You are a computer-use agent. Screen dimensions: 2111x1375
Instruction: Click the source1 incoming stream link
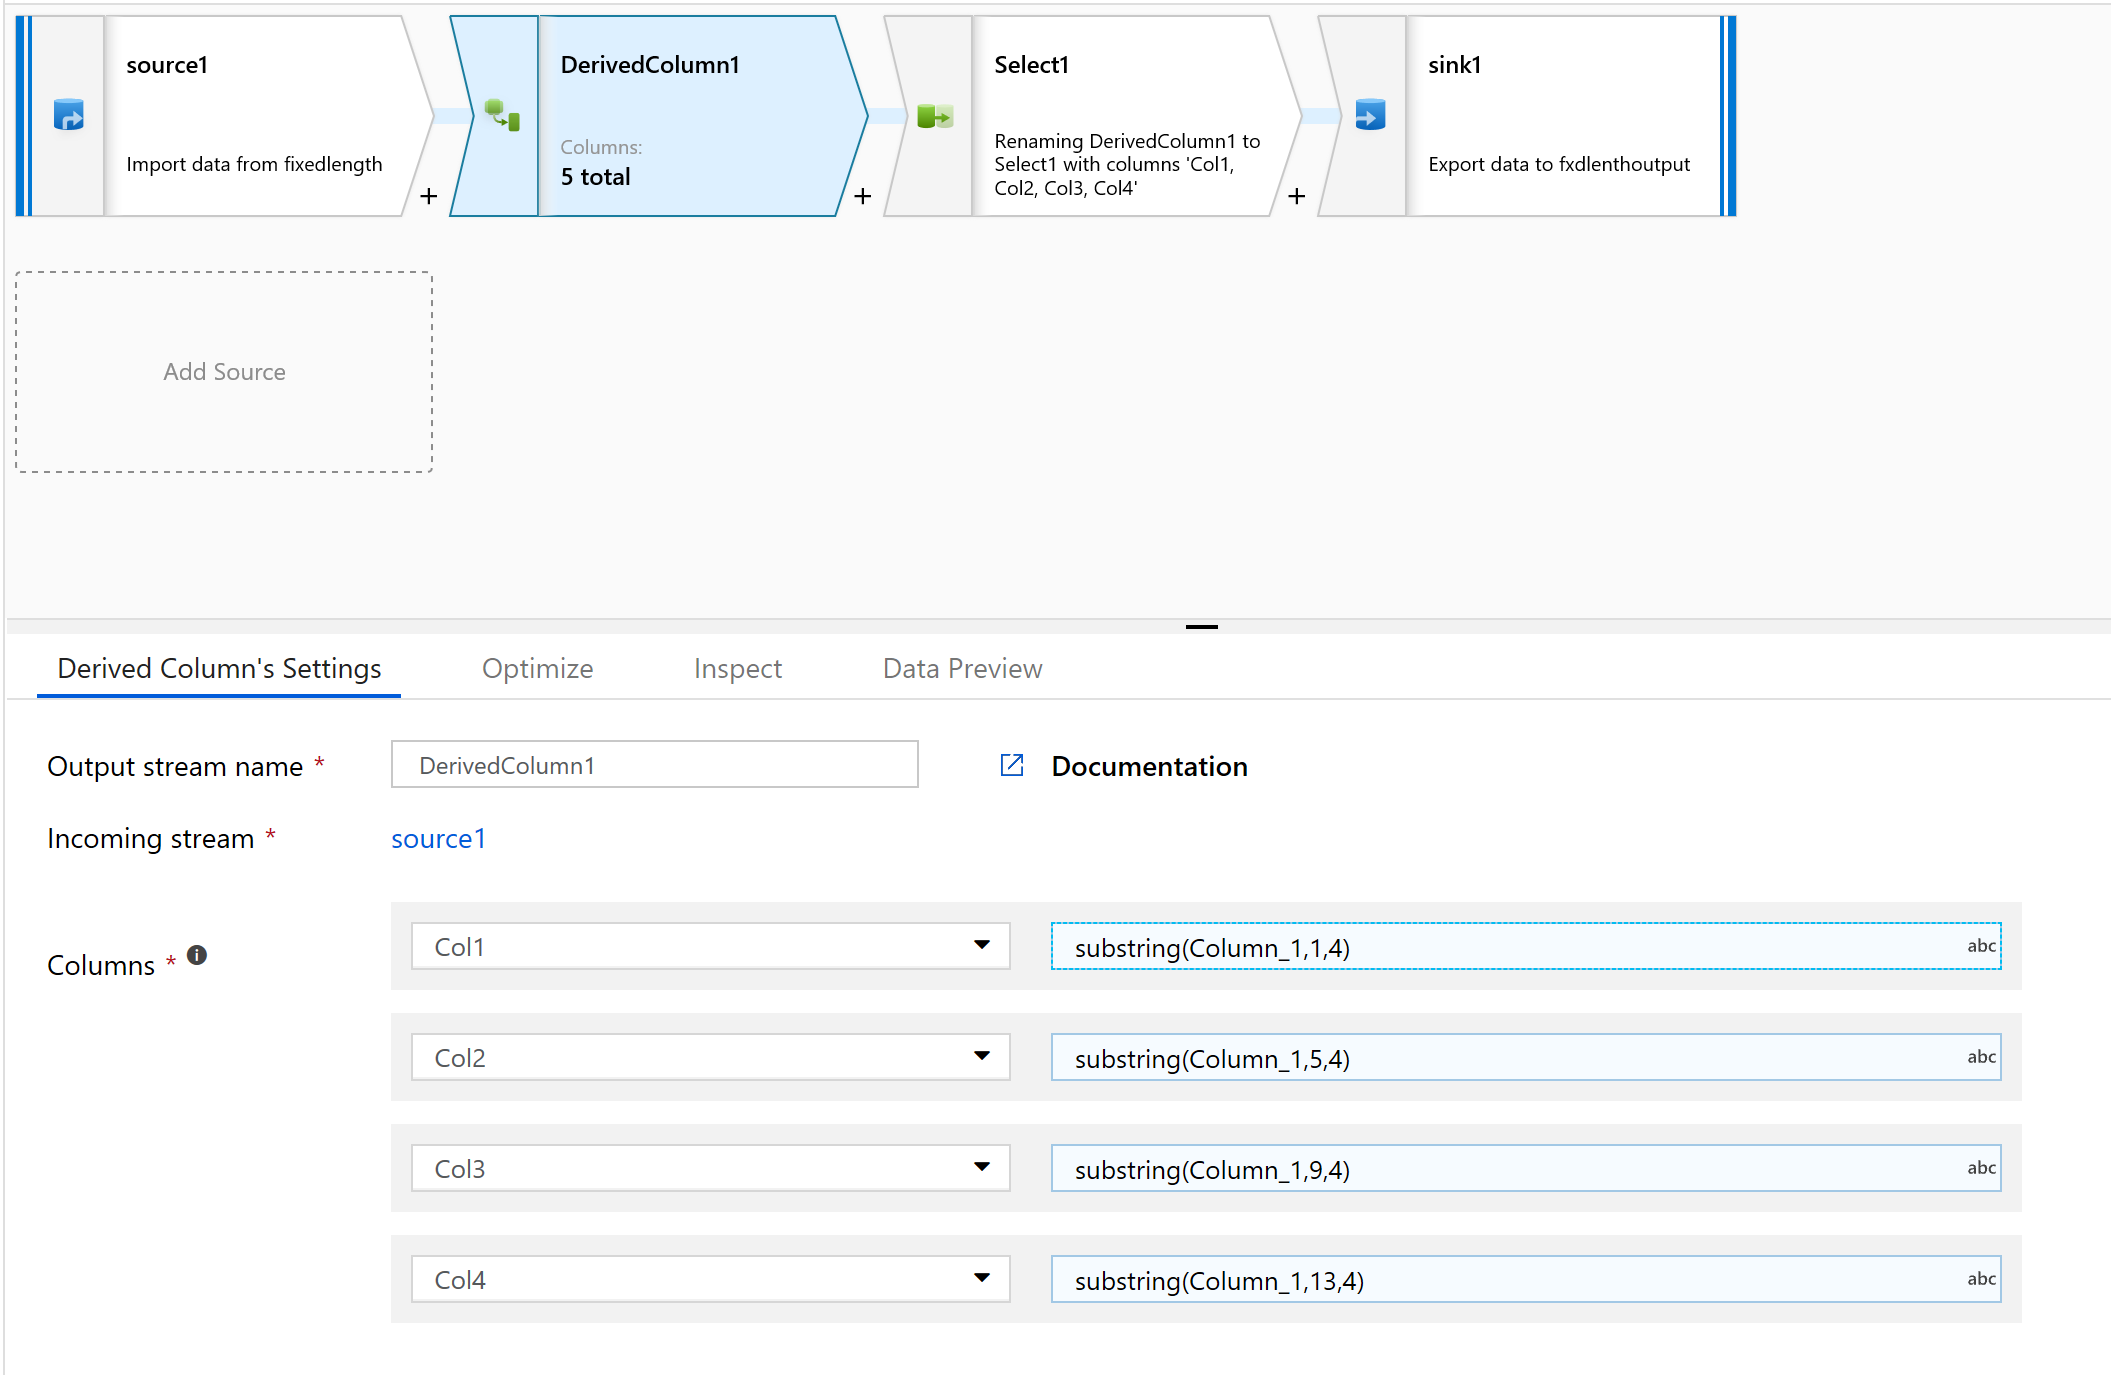pos(438,838)
